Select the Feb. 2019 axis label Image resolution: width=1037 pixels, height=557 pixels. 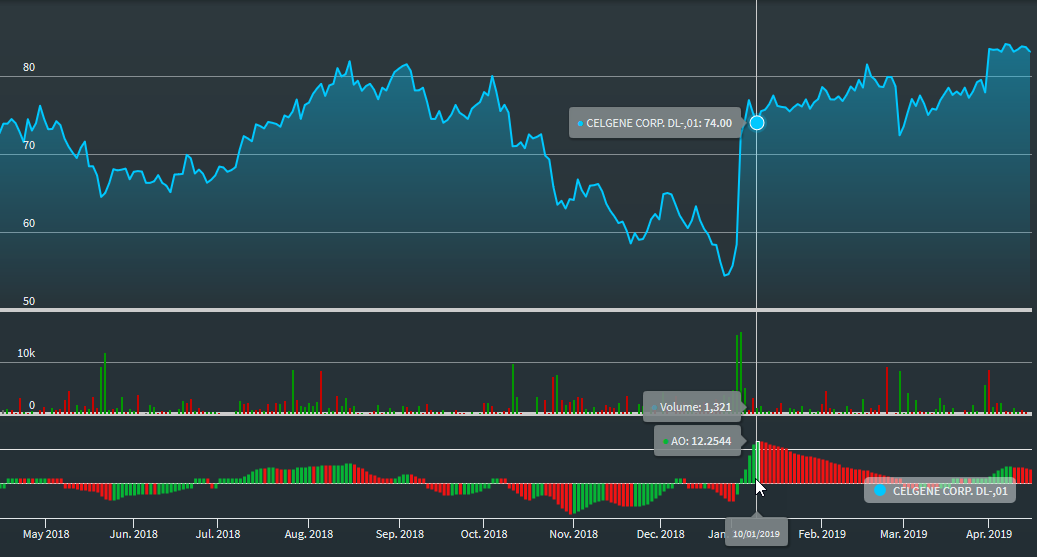tap(822, 534)
